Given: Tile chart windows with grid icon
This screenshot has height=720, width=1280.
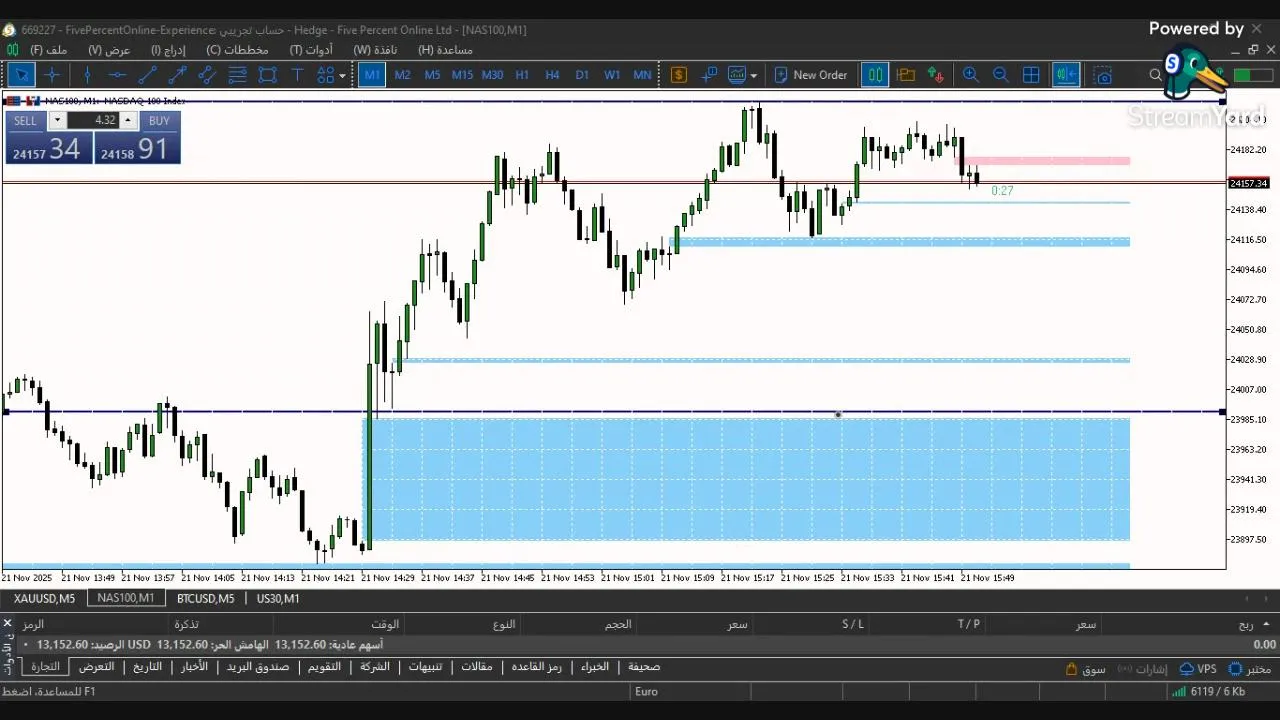Looking at the screenshot, I should [x=1031, y=75].
